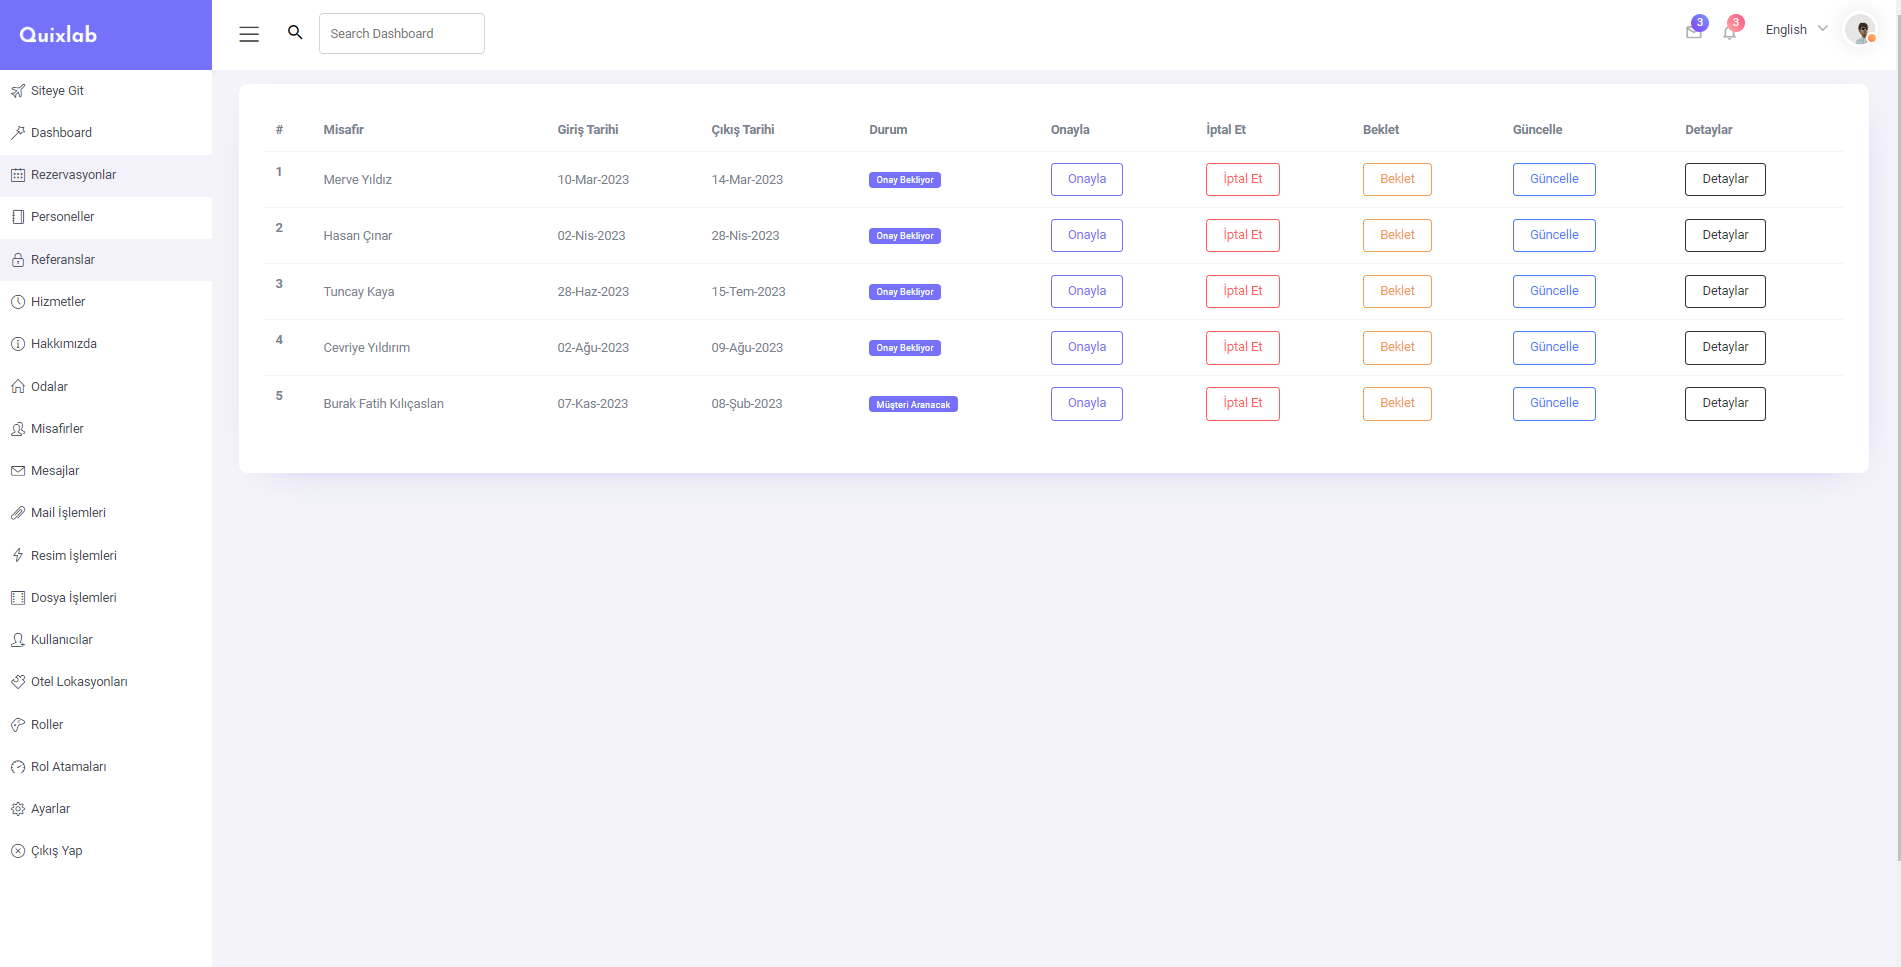Click Beklet for Hasan Çınar
Image resolution: width=1901 pixels, height=967 pixels.
coord(1397,235)
